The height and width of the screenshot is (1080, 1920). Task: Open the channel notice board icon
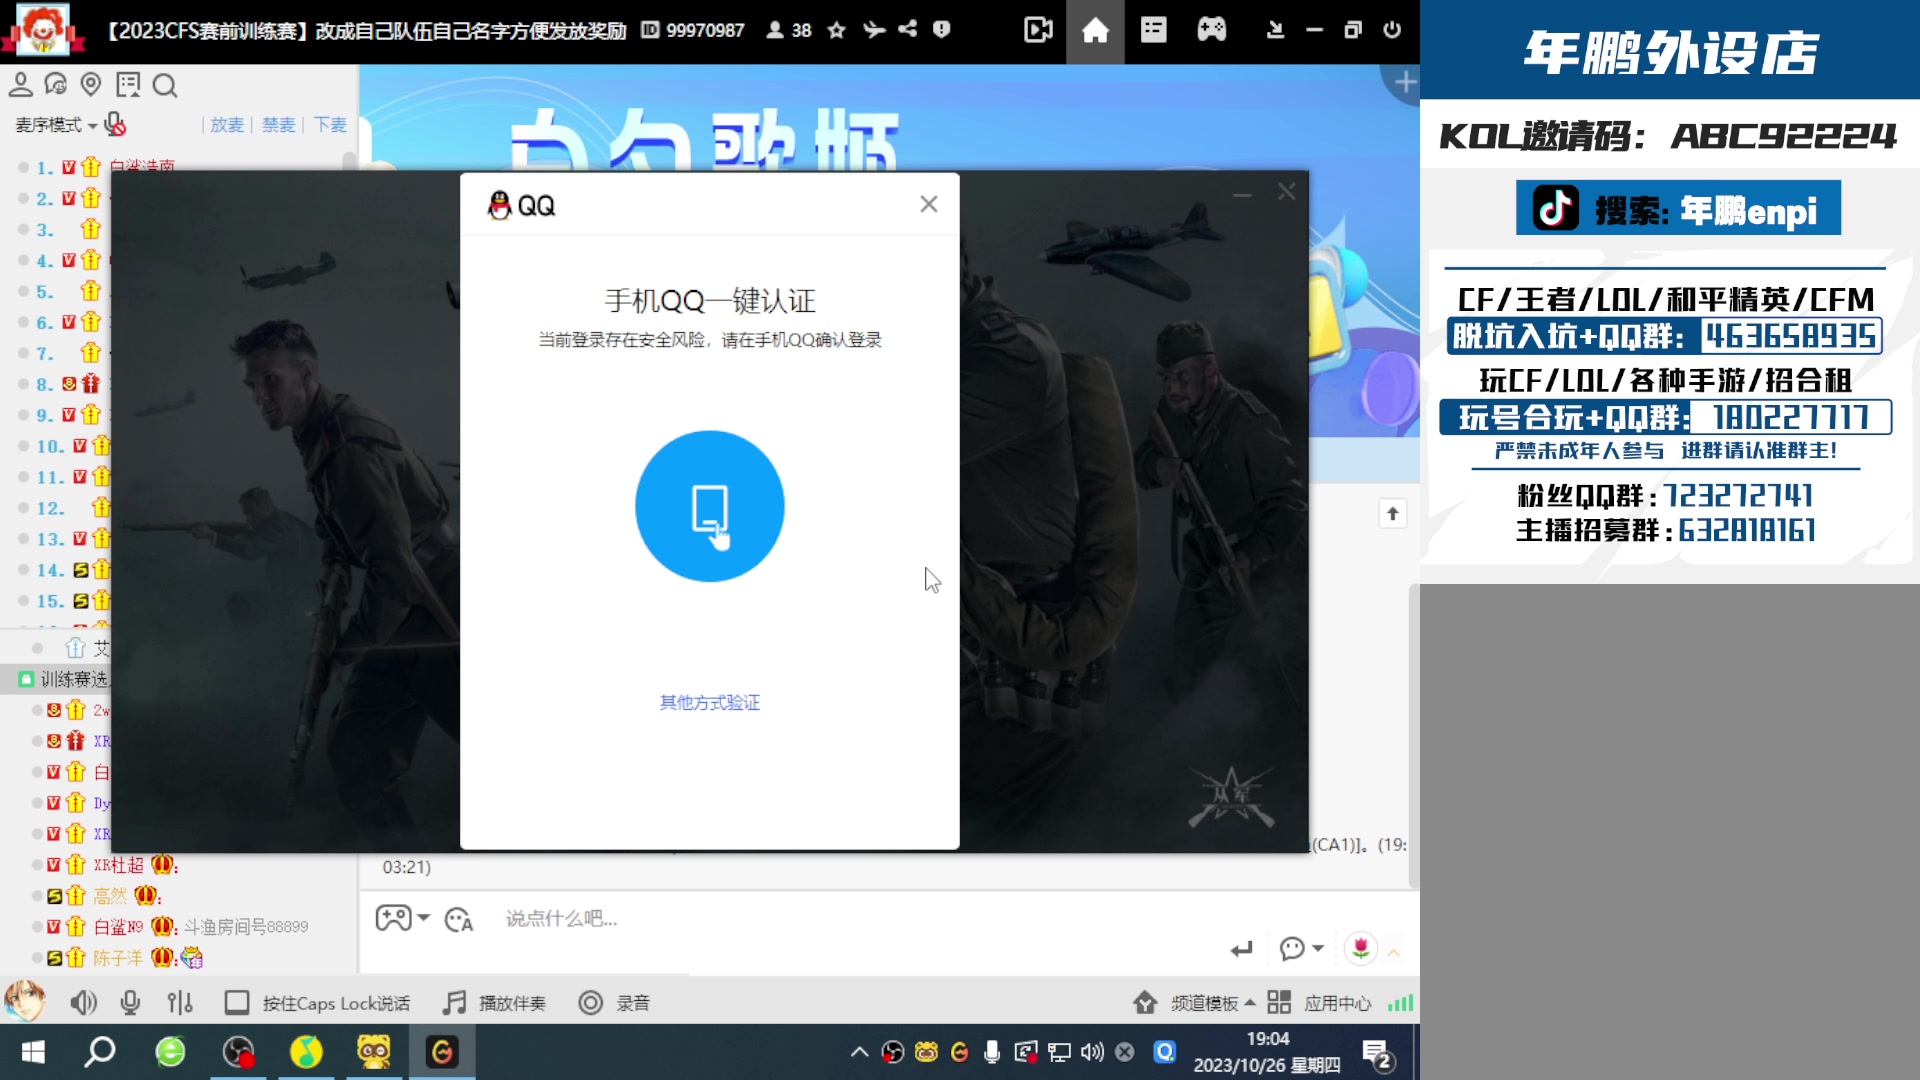coord(128,85)
